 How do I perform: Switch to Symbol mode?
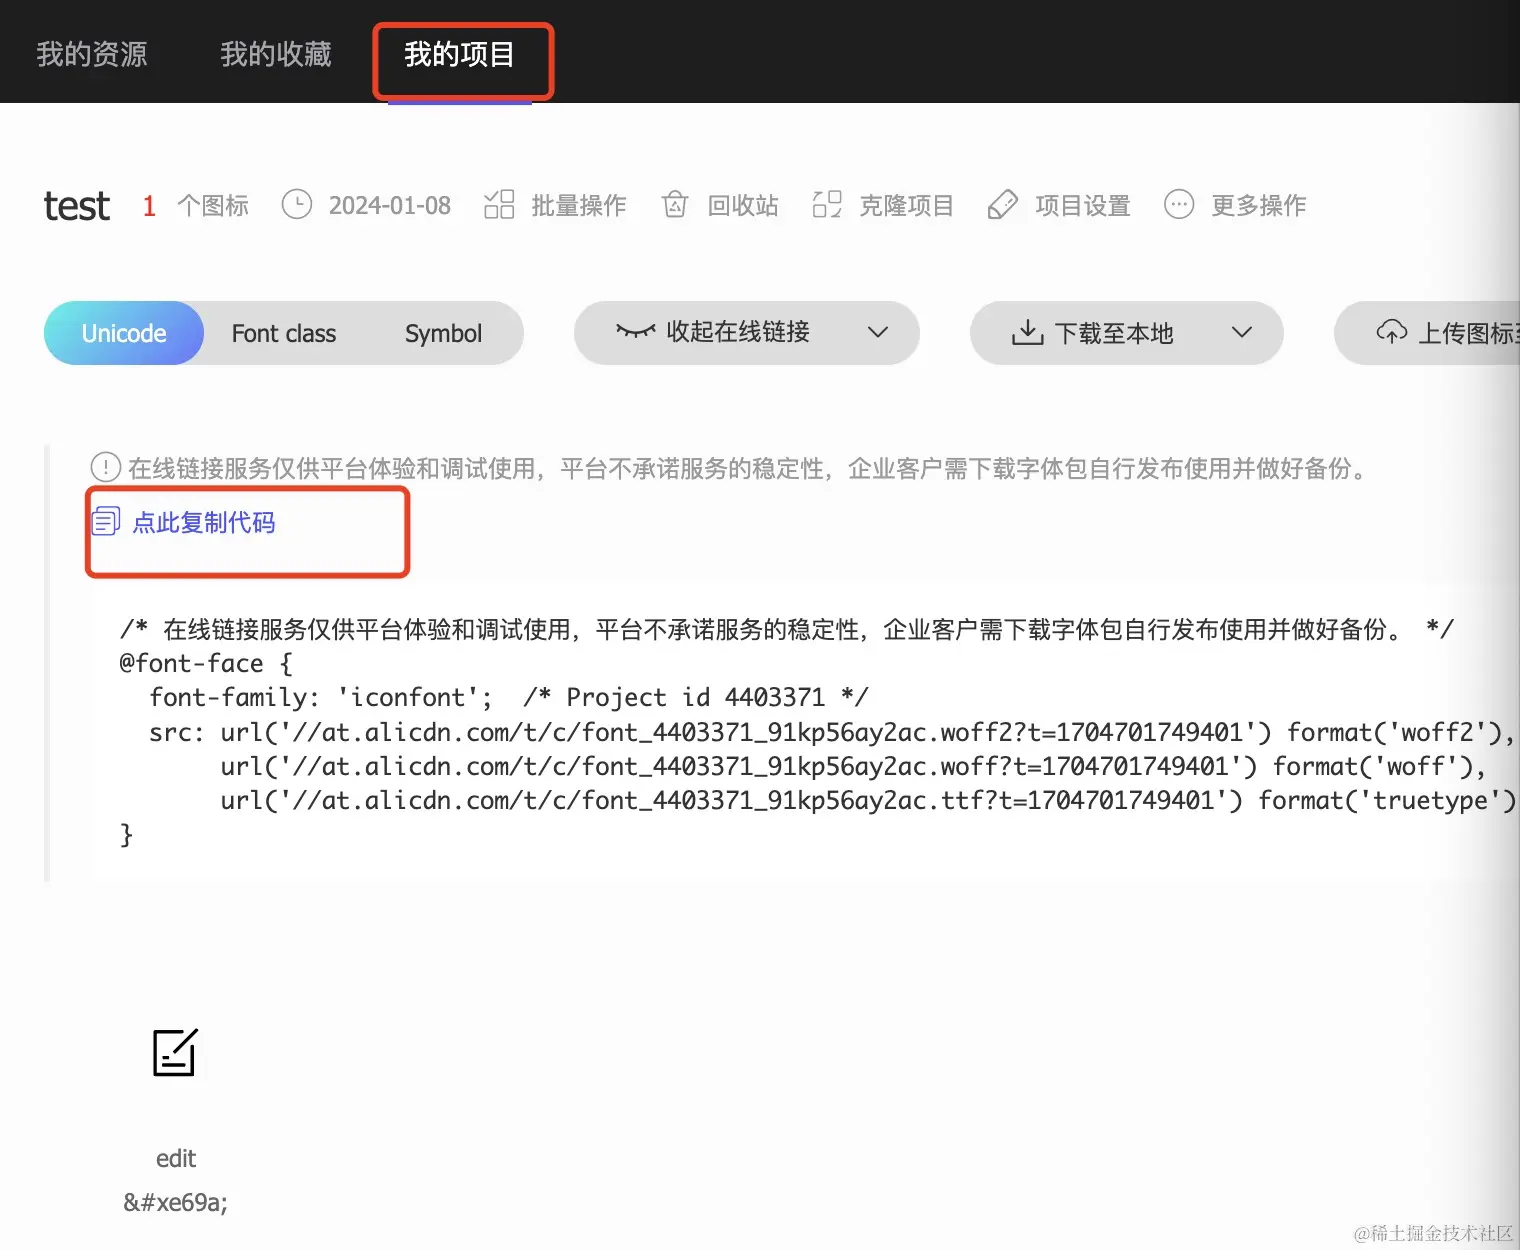pyautogui.click(x=444, y=334)
